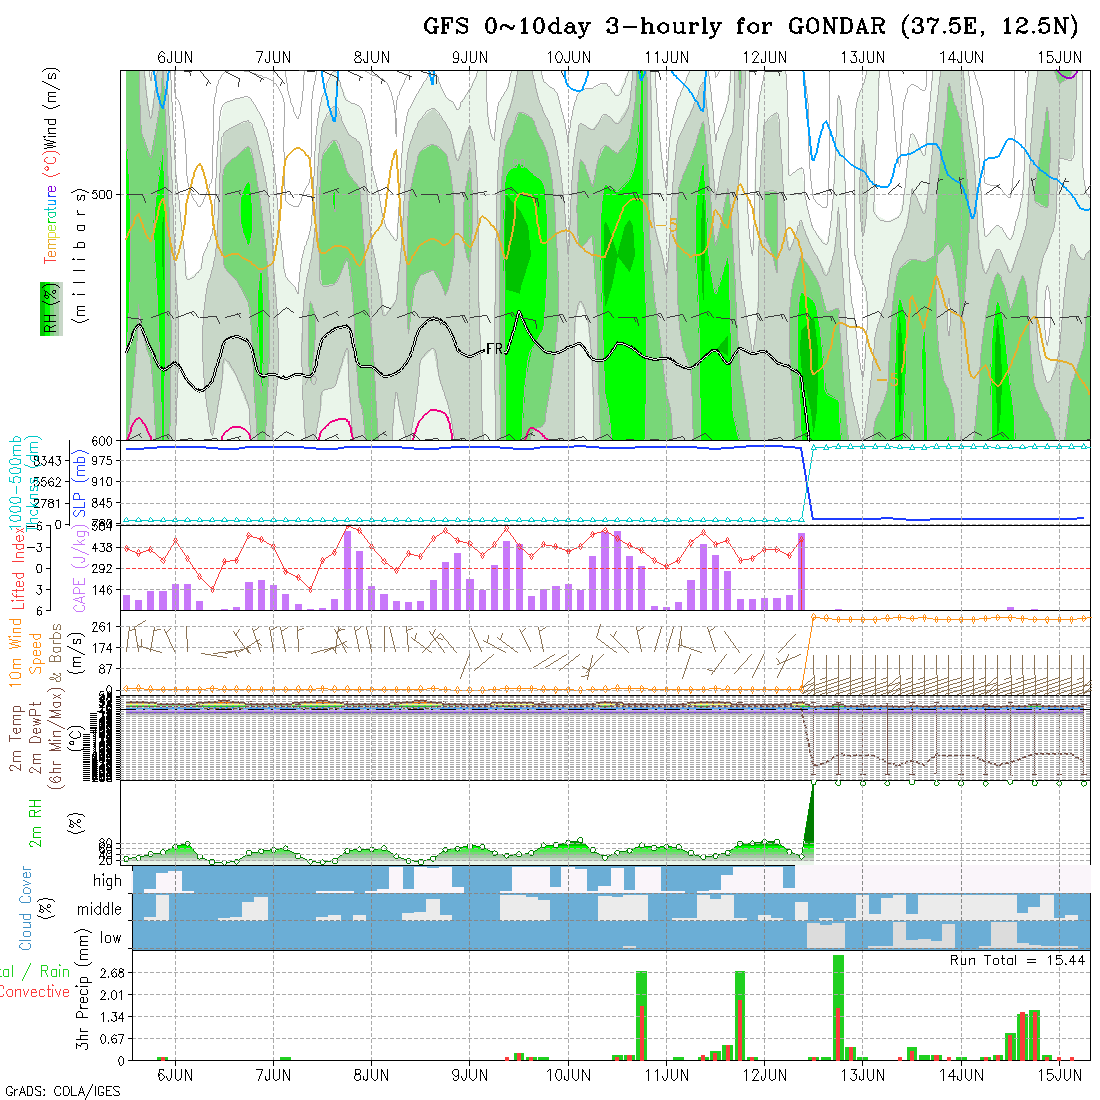
Task: Click the low cloud cover row label
Action: pyautogui.click(x=110, y=938)
